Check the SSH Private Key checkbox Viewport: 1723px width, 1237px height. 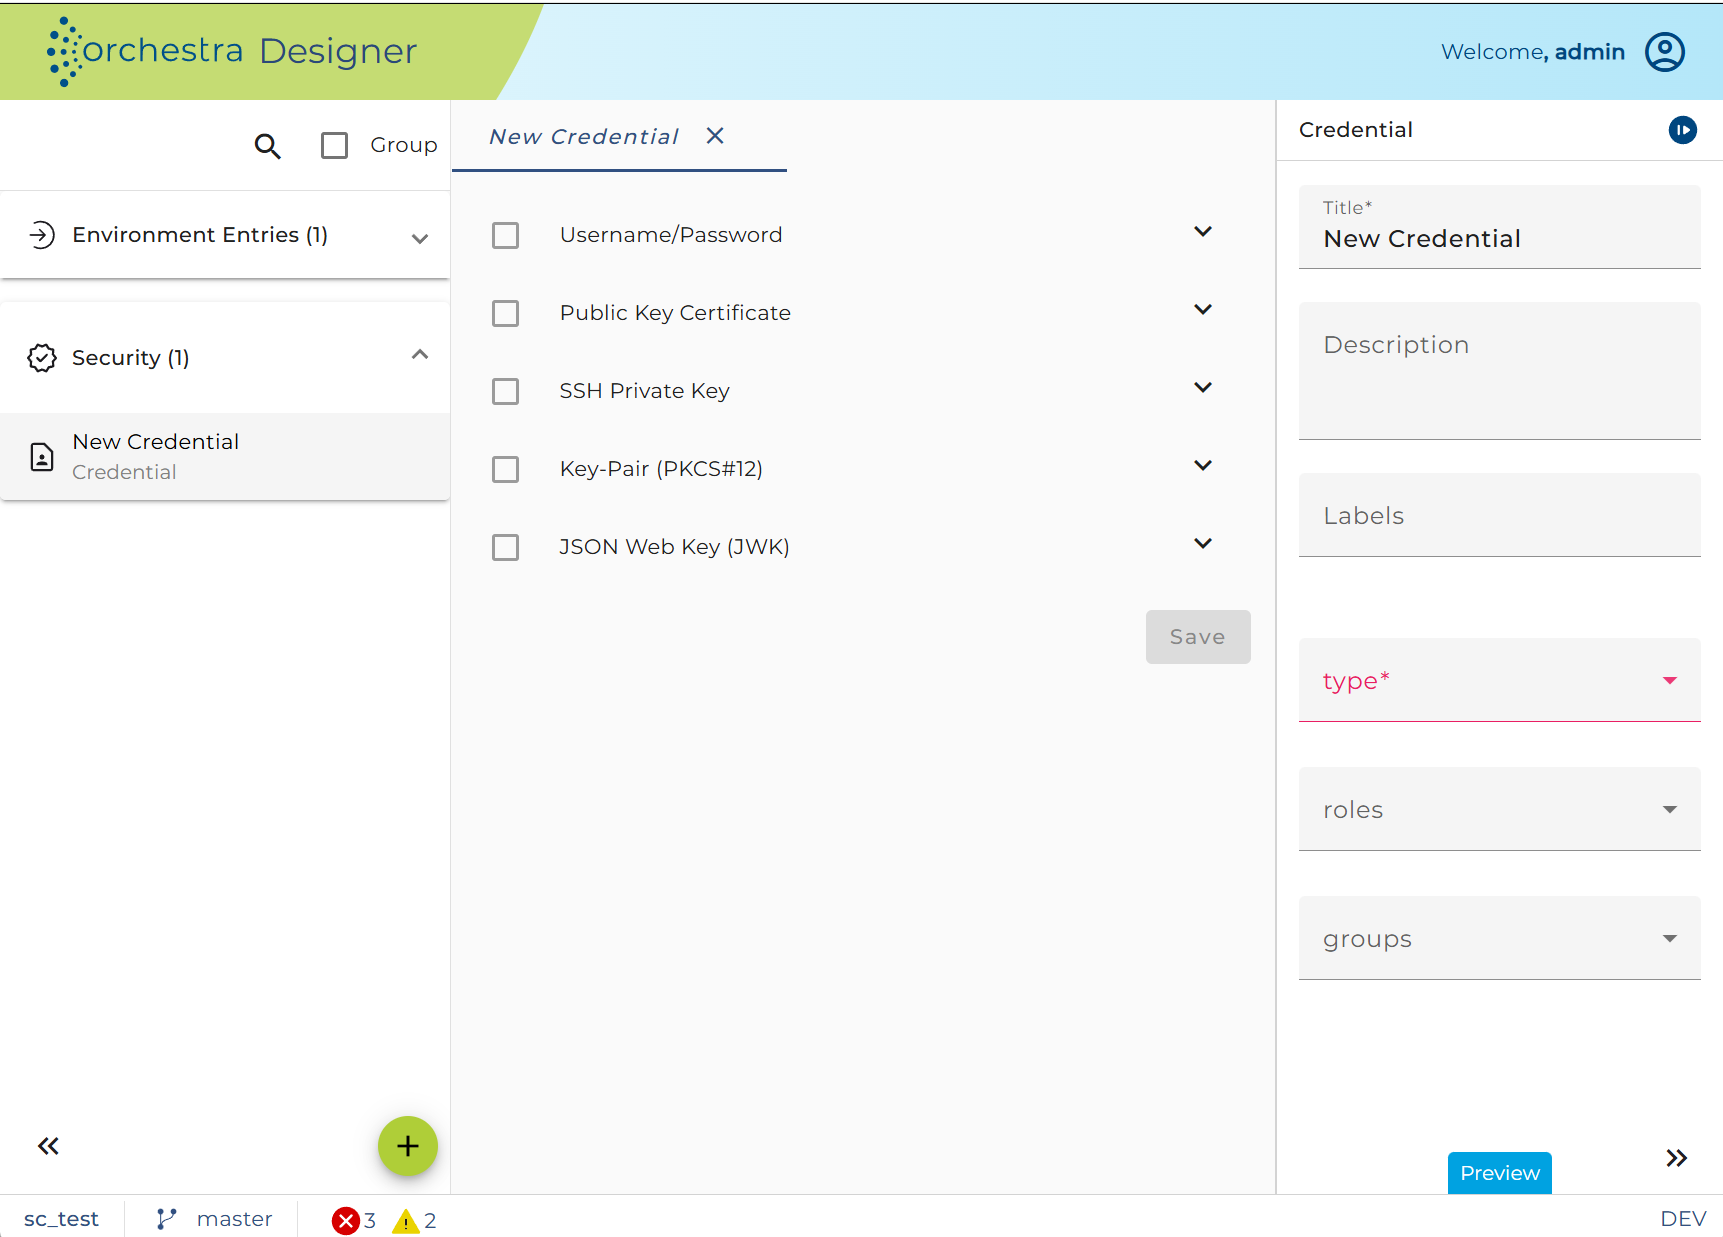506,392
